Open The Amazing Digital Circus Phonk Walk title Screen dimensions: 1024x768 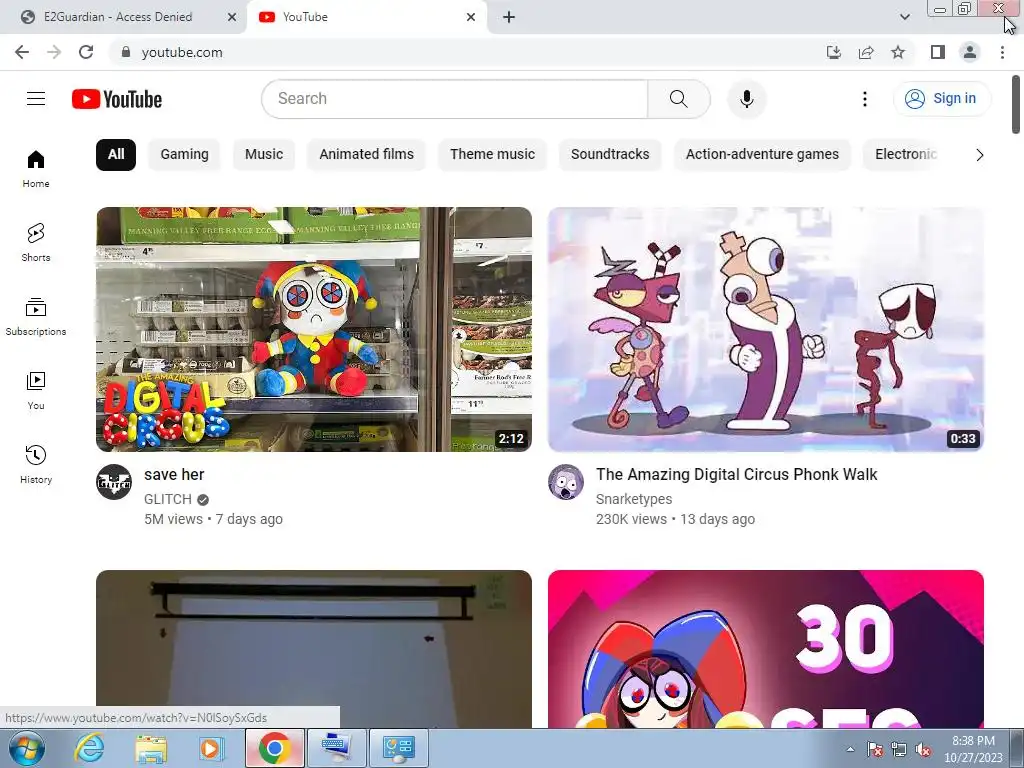(x=736, y=475)
